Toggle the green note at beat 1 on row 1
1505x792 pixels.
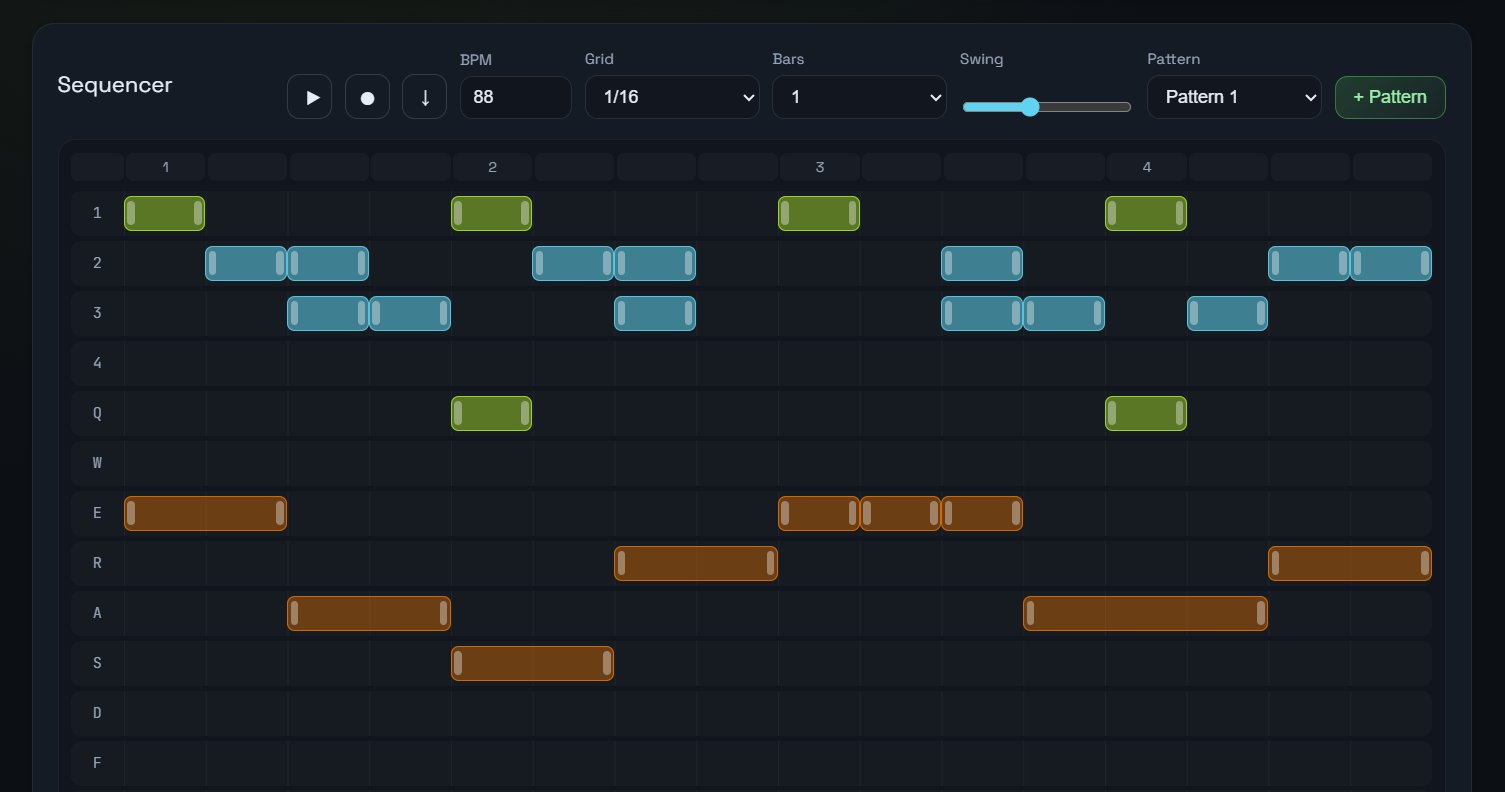(x=164, y=213)
